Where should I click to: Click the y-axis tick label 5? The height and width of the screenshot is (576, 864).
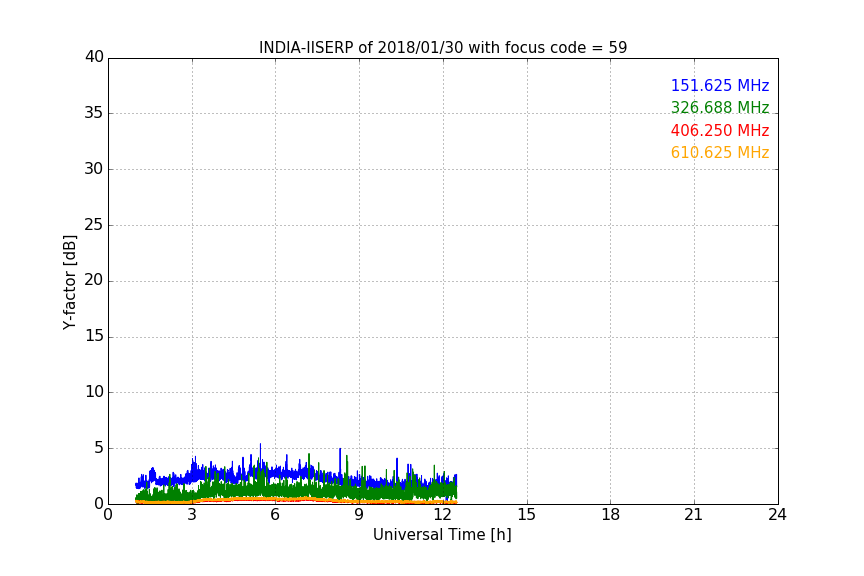coord(99,448)
